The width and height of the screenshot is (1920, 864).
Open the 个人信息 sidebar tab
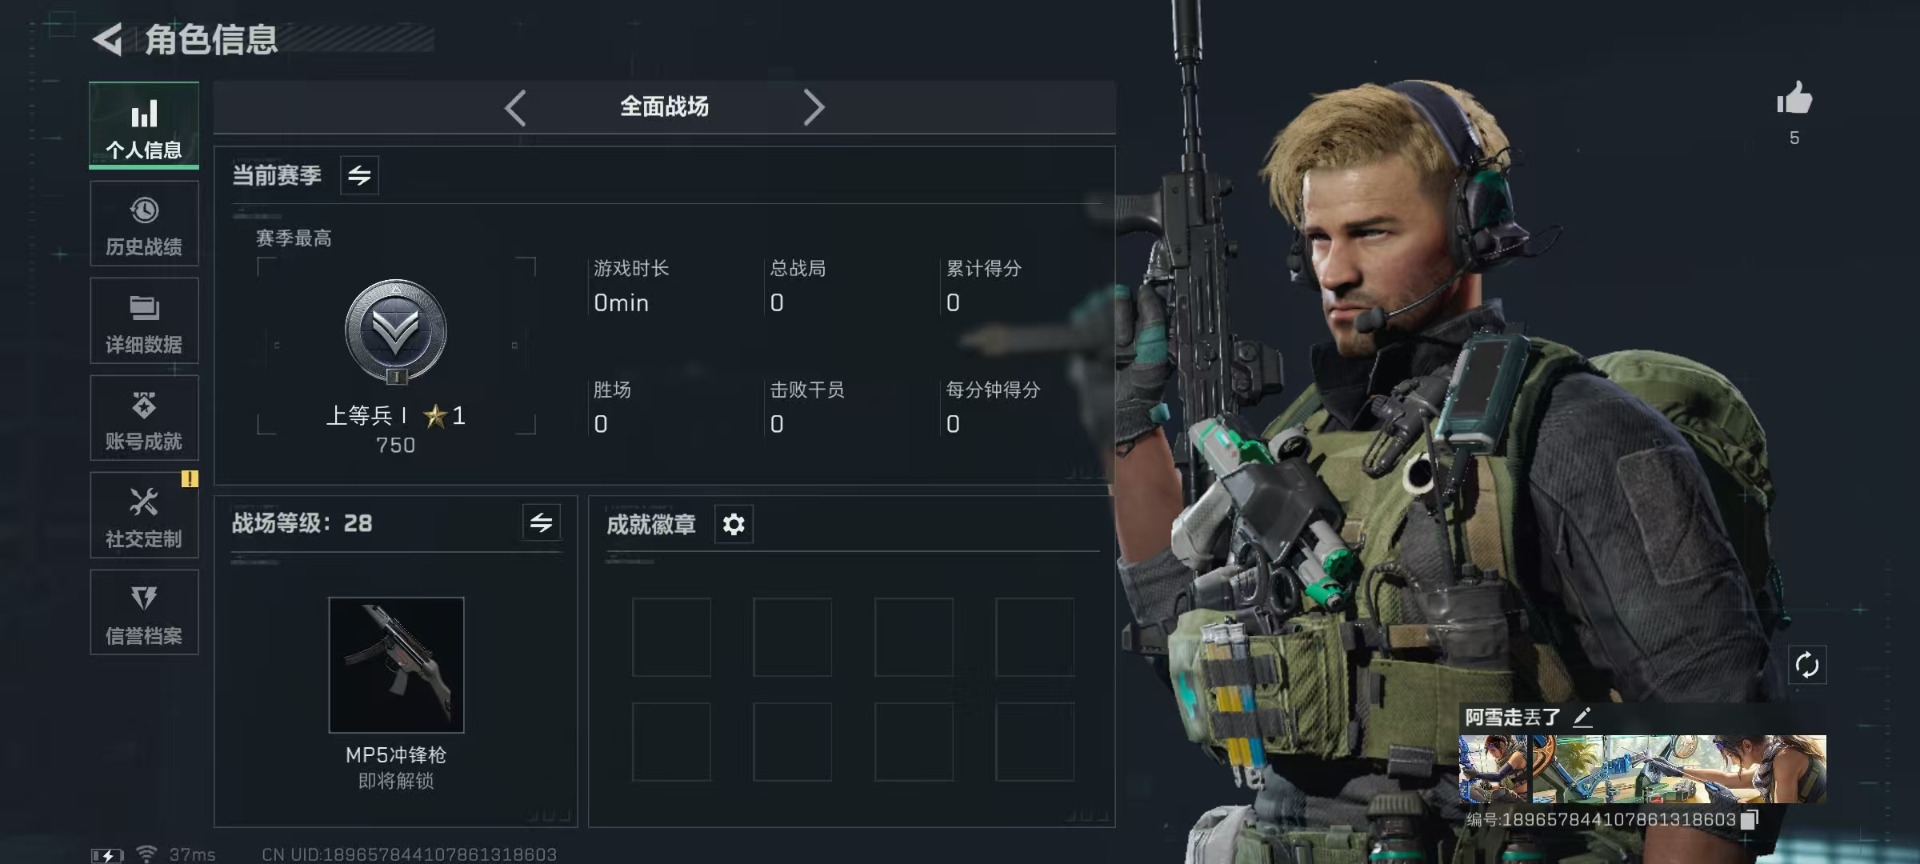click(144, 125)
